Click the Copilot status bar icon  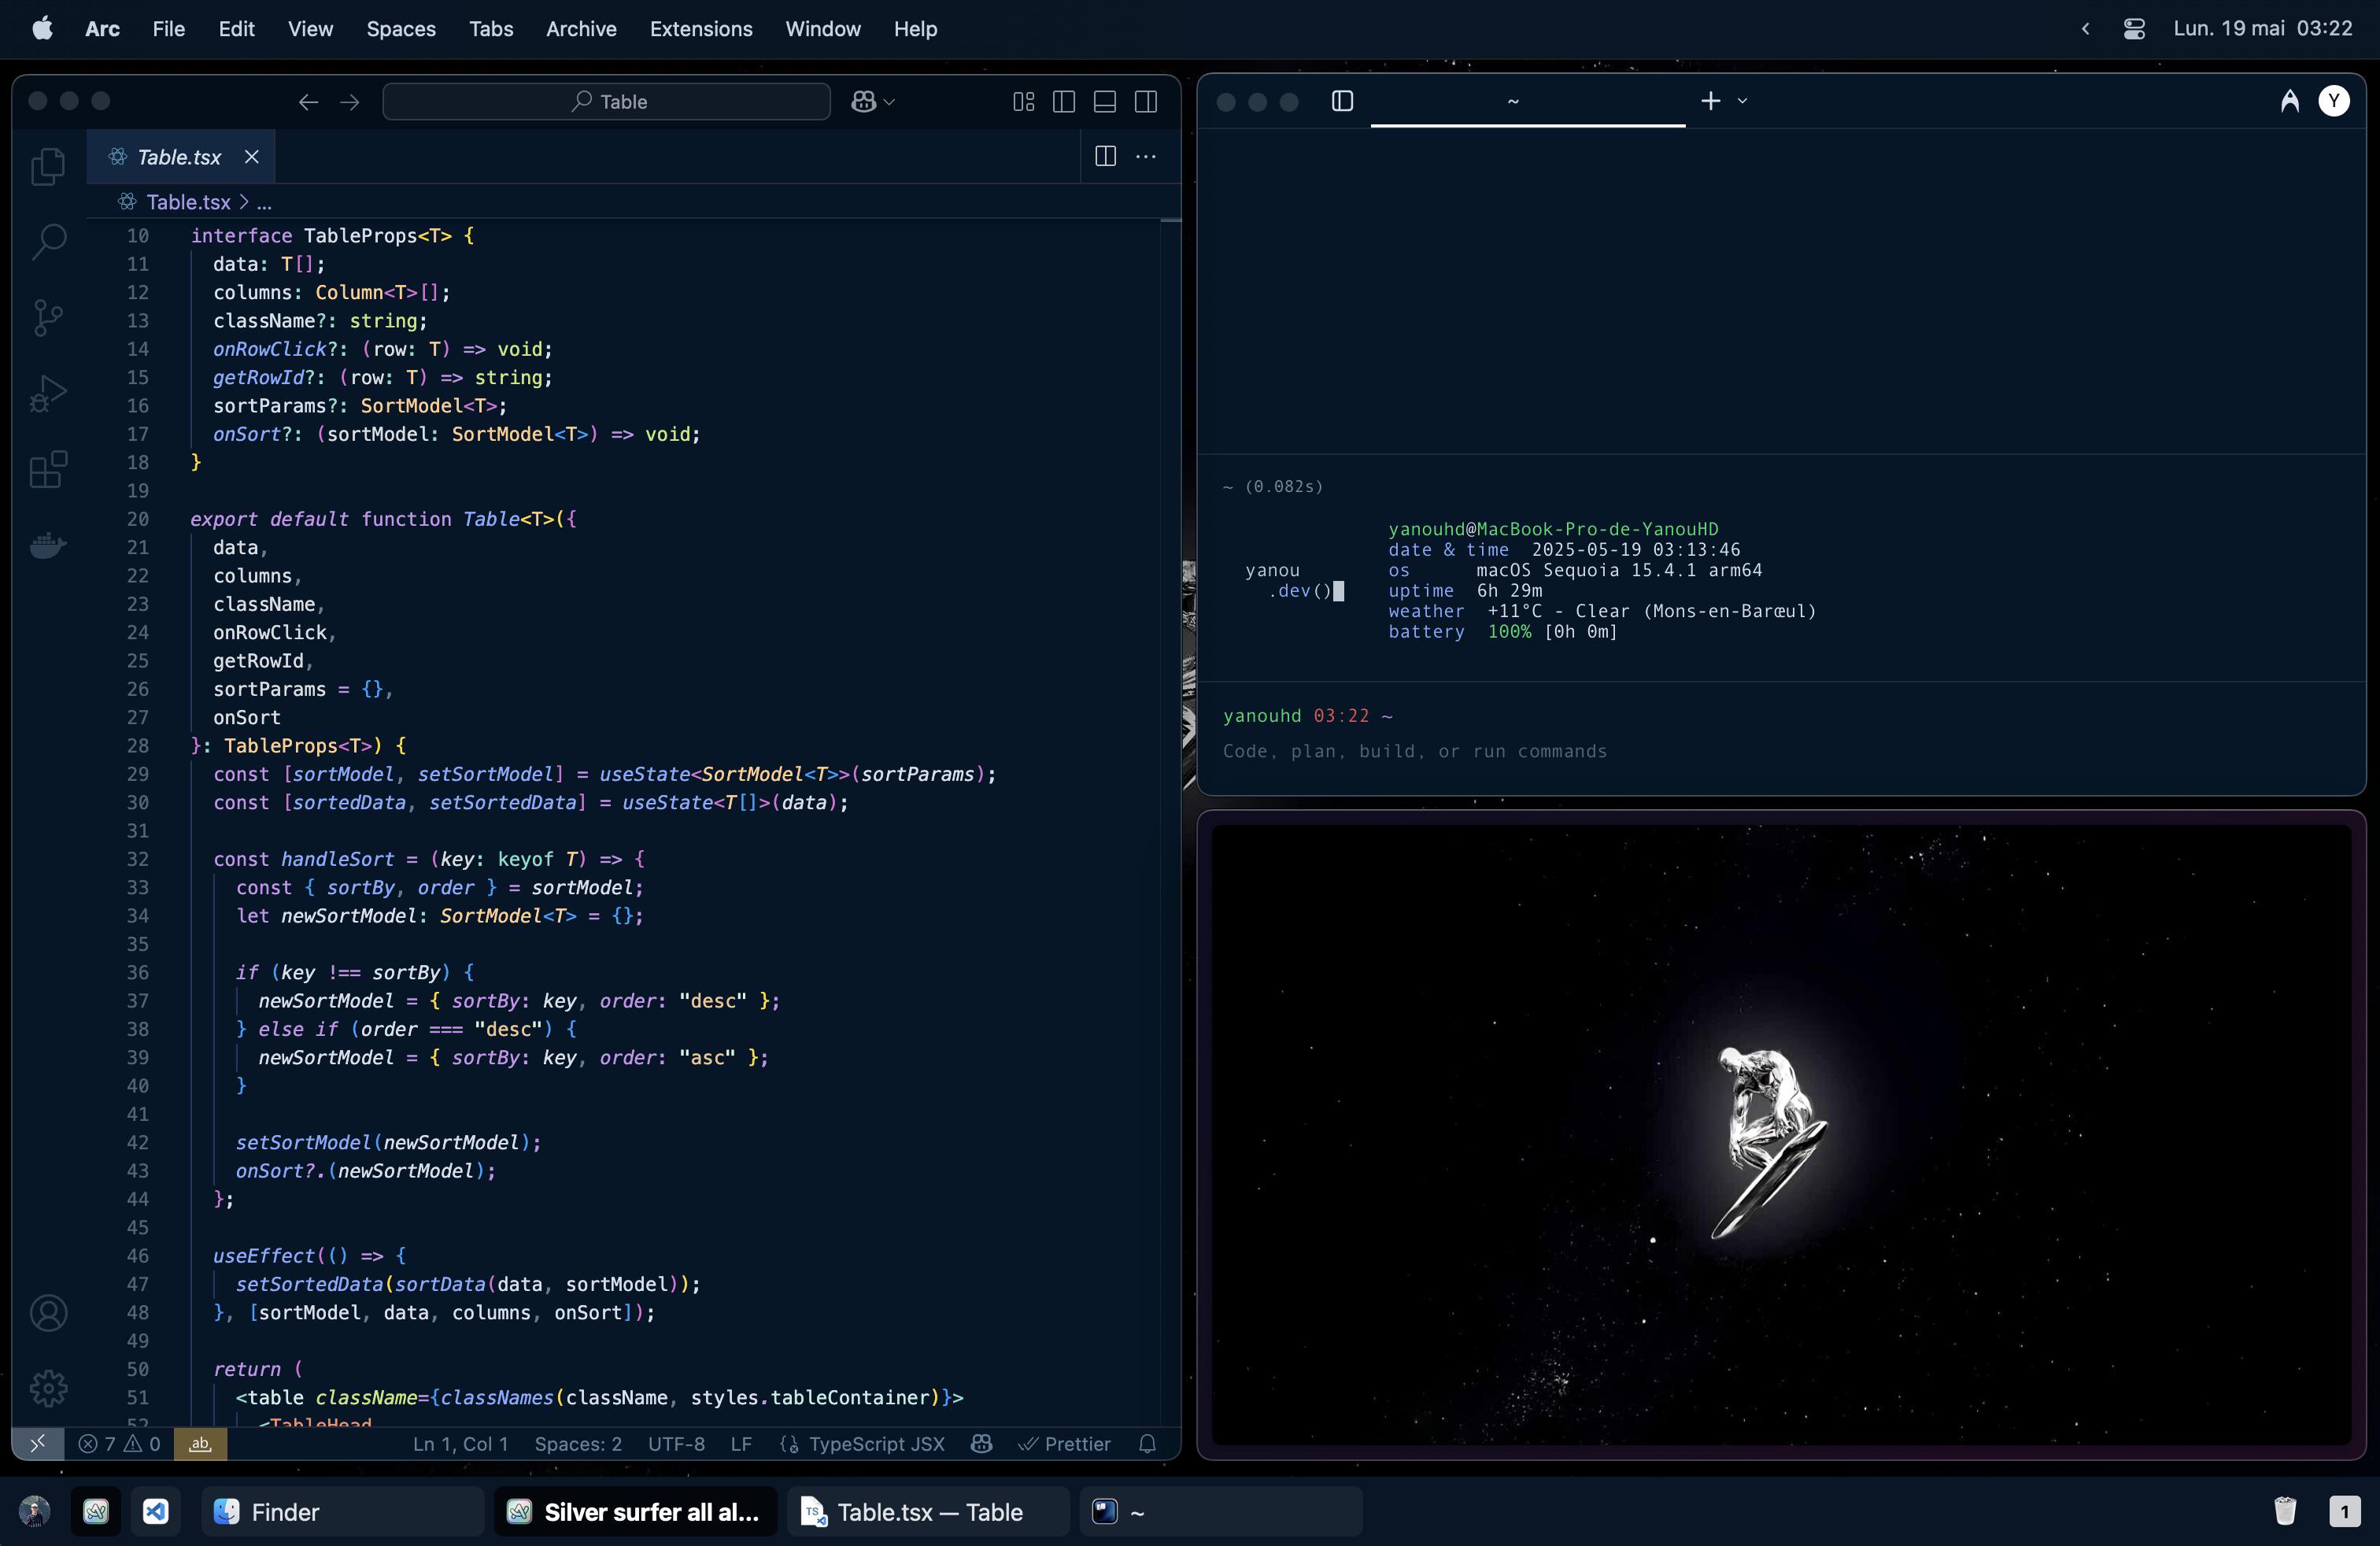(x=981, y=1443)
